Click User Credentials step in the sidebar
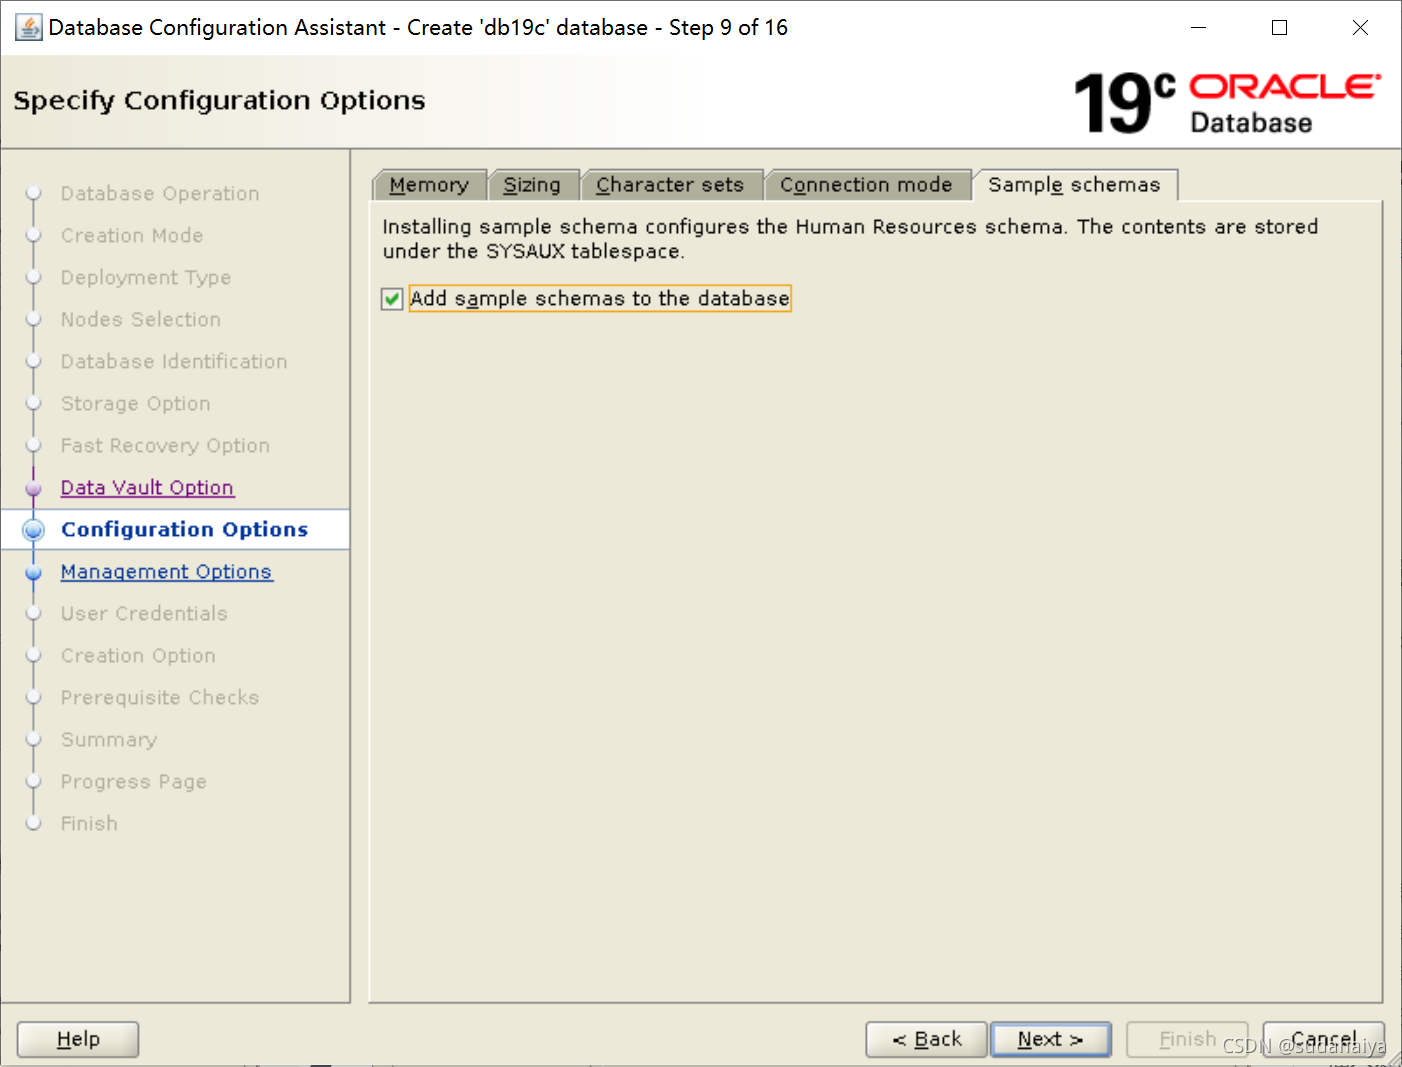Viewport: 1402px width, 1067px height. tap(144, 613)
